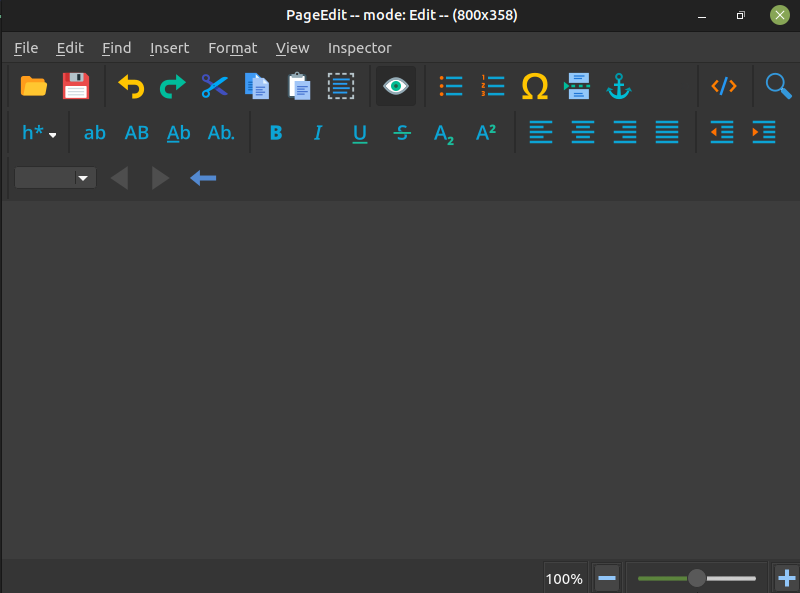Decrease paragraph indent
This screenshot has height=593, width=800.
(722, 132)
